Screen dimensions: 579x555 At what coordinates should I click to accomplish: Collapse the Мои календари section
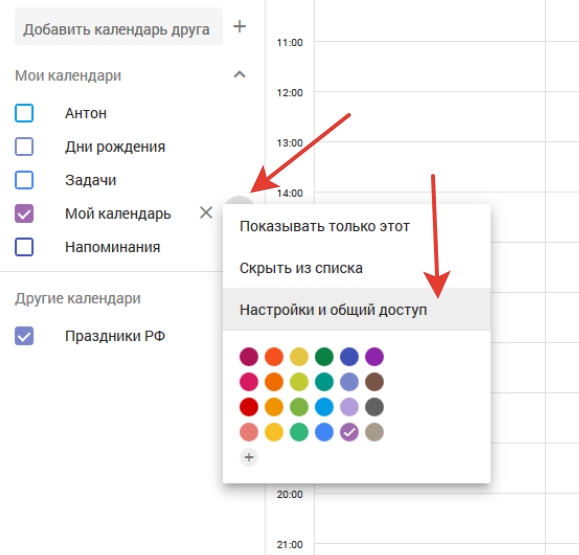[x=240, y=75]
